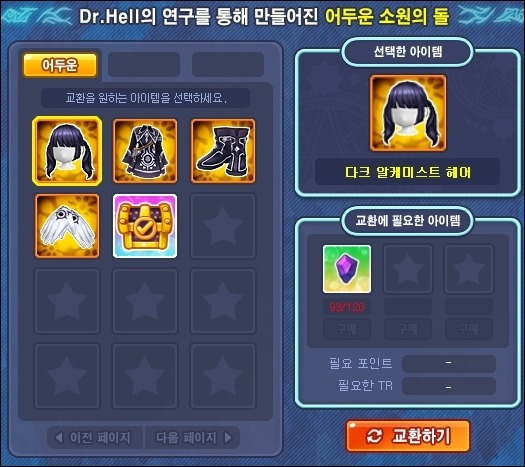Image resolution: width=525 pixels, height=467 pixels.
Task: Click the empty third tab
Action: tap(228, 64)
